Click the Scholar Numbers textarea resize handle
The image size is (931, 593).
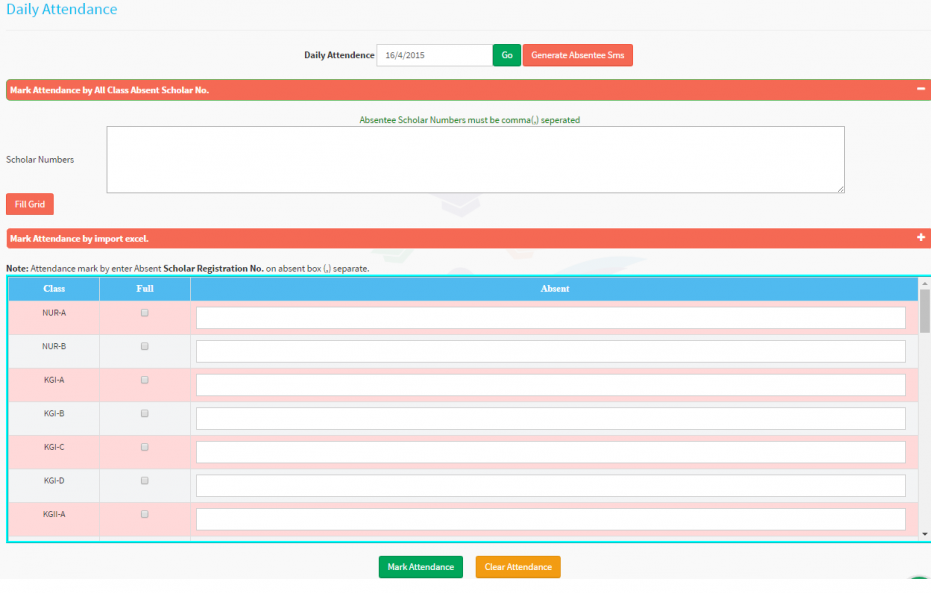click(x=840, y=189)
